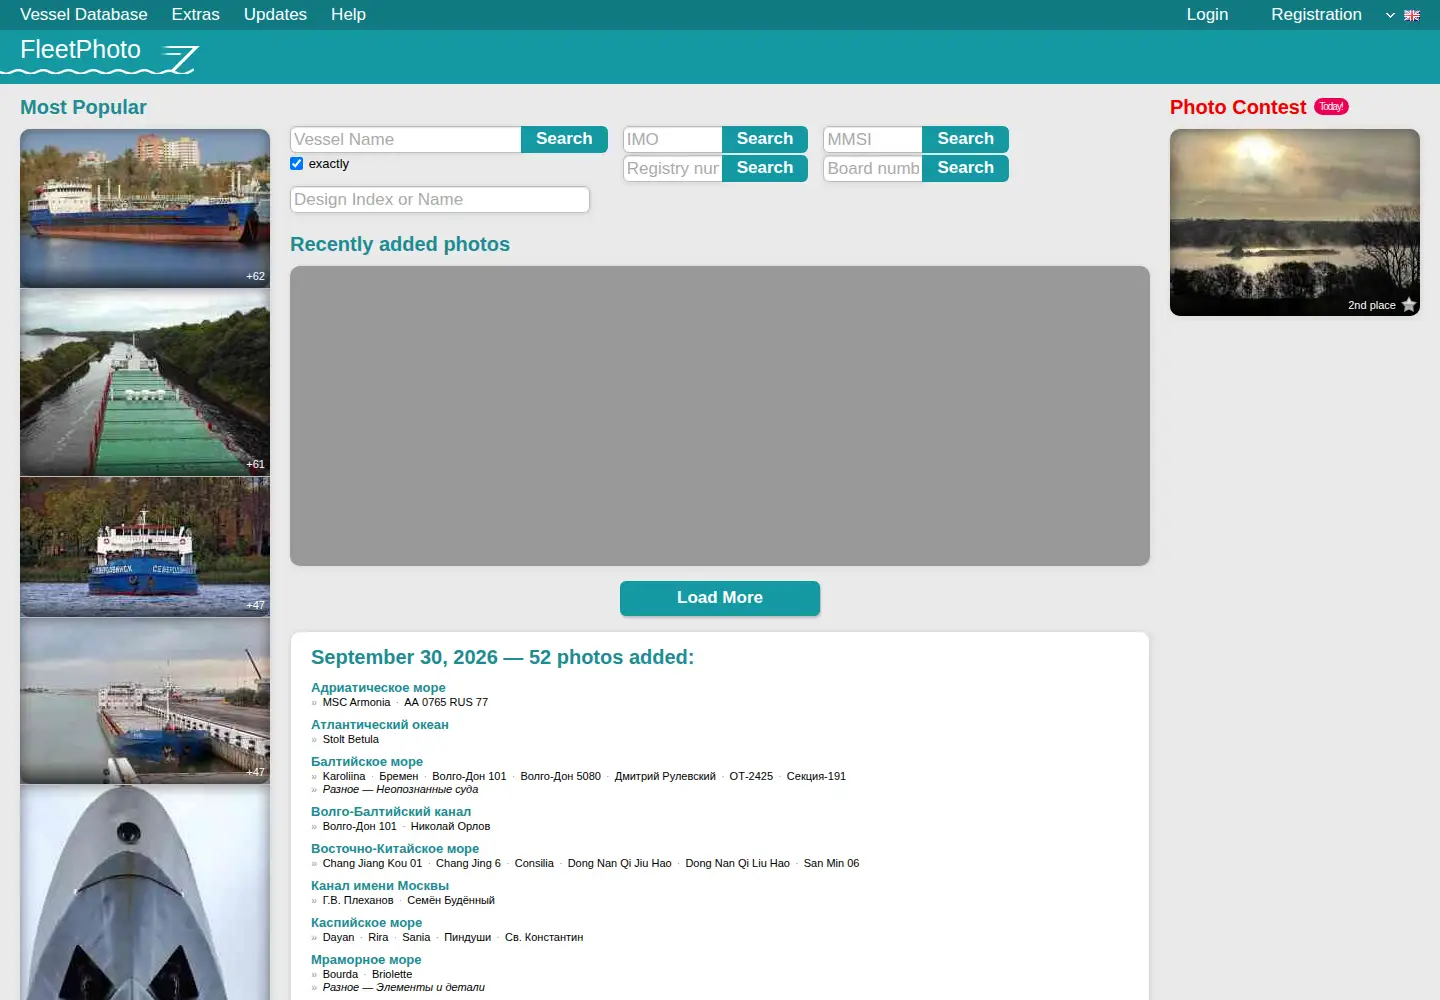This screenshot has height=1000, width=1440.
Task: Open the Help menu
Action: 348,15
